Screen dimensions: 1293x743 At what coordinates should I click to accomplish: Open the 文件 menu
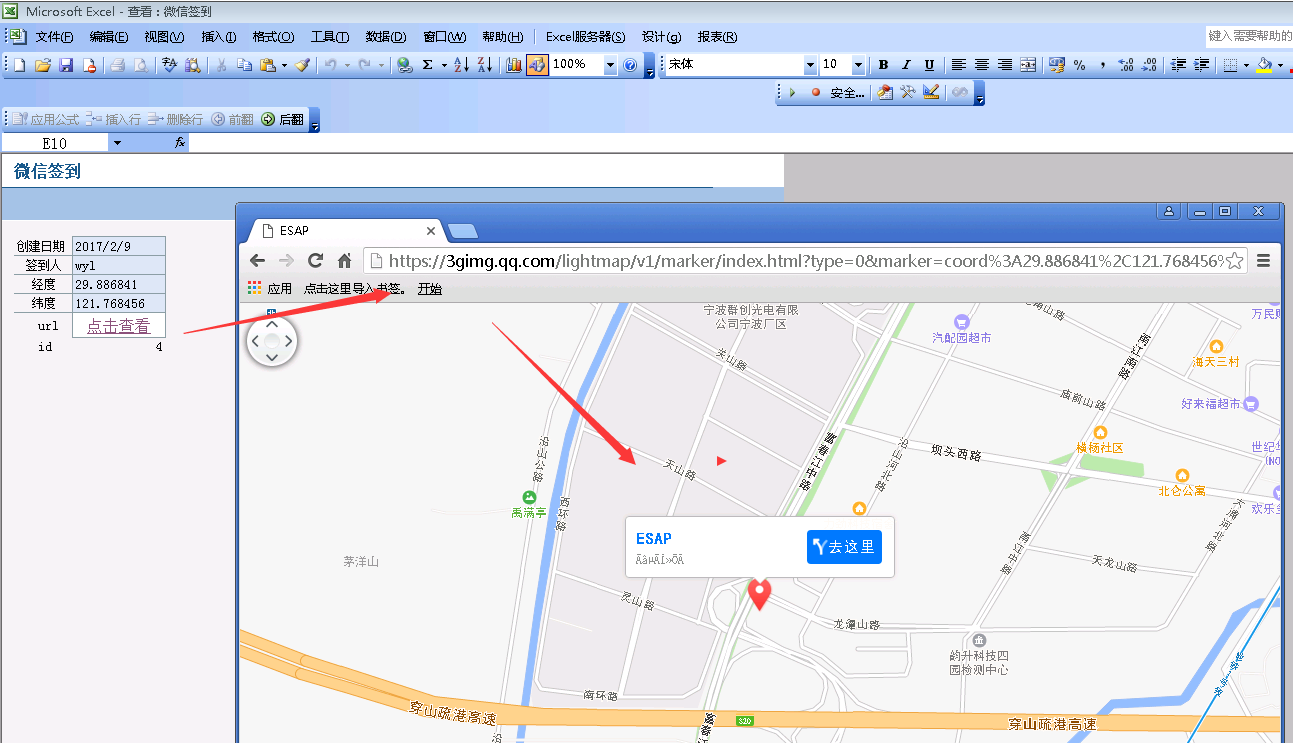pyautogui.click(x=54, y=37)
